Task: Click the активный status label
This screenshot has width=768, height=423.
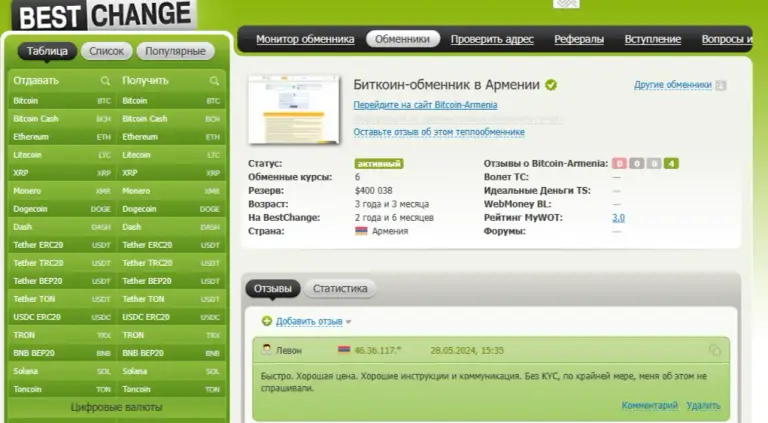Action: click(379, 164)
